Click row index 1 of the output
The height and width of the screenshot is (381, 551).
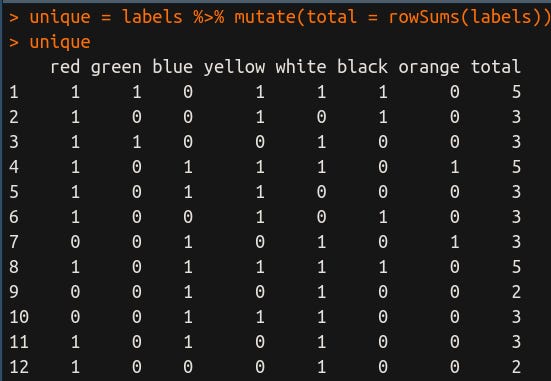(x=14, y=92)
